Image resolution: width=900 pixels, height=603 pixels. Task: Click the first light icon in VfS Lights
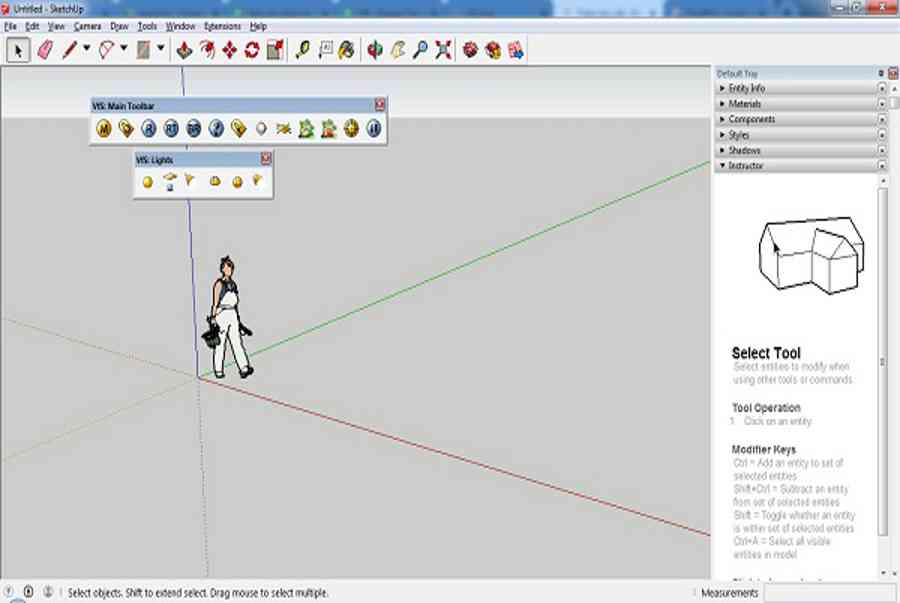(x=148, y=182)
